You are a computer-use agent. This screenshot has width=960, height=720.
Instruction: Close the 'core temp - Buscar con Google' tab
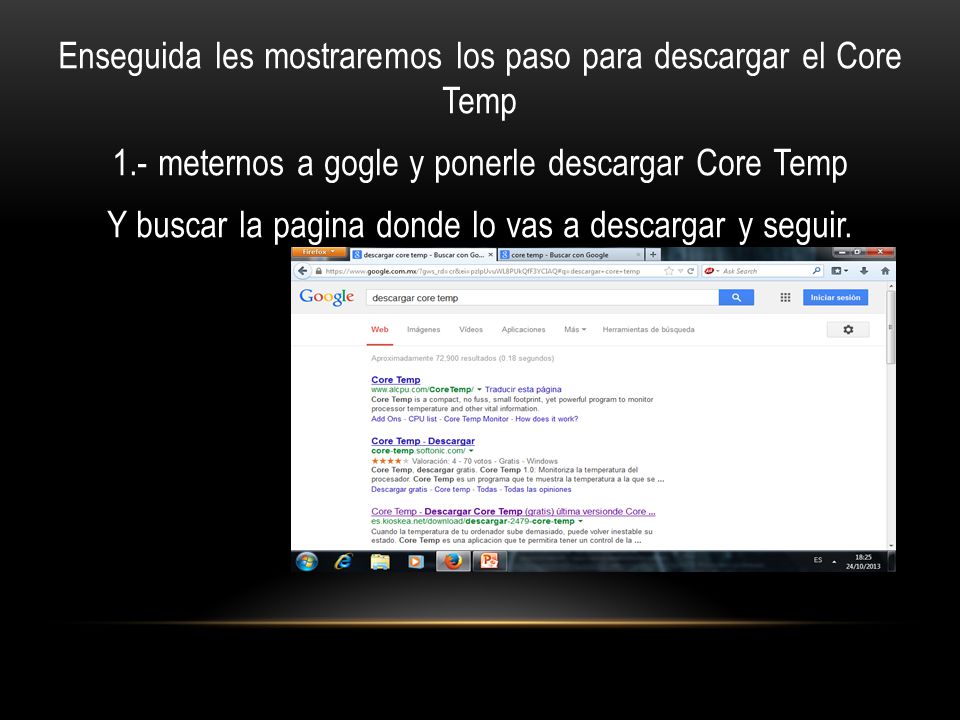click(637, 255)
